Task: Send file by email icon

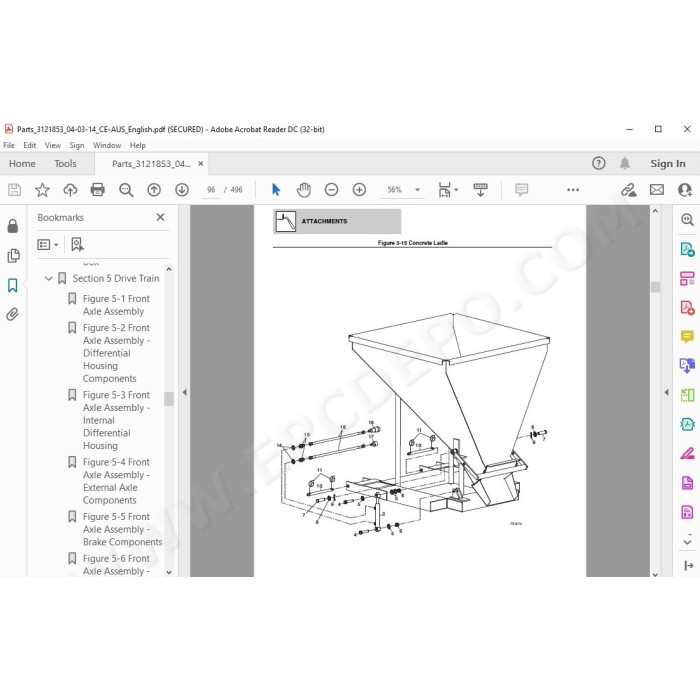Action: click(657, 190)
